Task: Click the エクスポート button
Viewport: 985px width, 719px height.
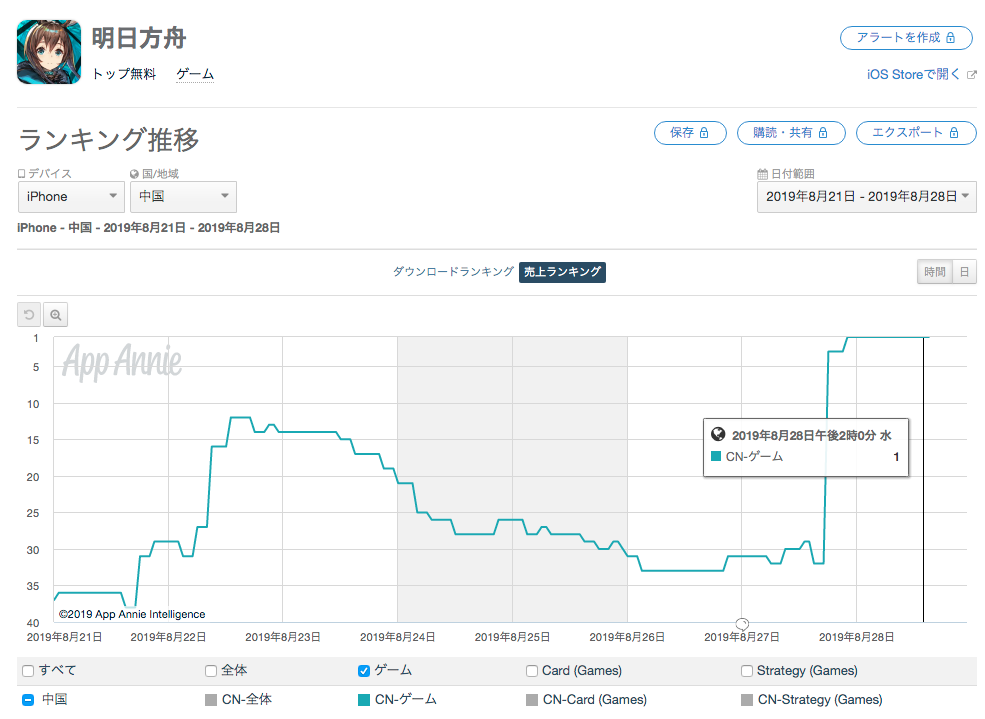Action: tap(916, 132)
